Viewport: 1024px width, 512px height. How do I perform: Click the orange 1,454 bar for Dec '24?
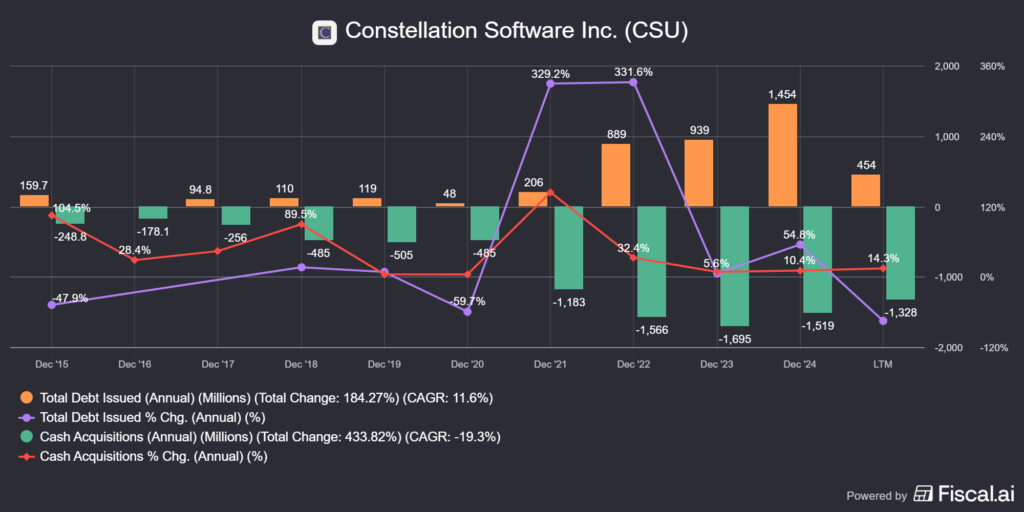click(x=782, y=155)
